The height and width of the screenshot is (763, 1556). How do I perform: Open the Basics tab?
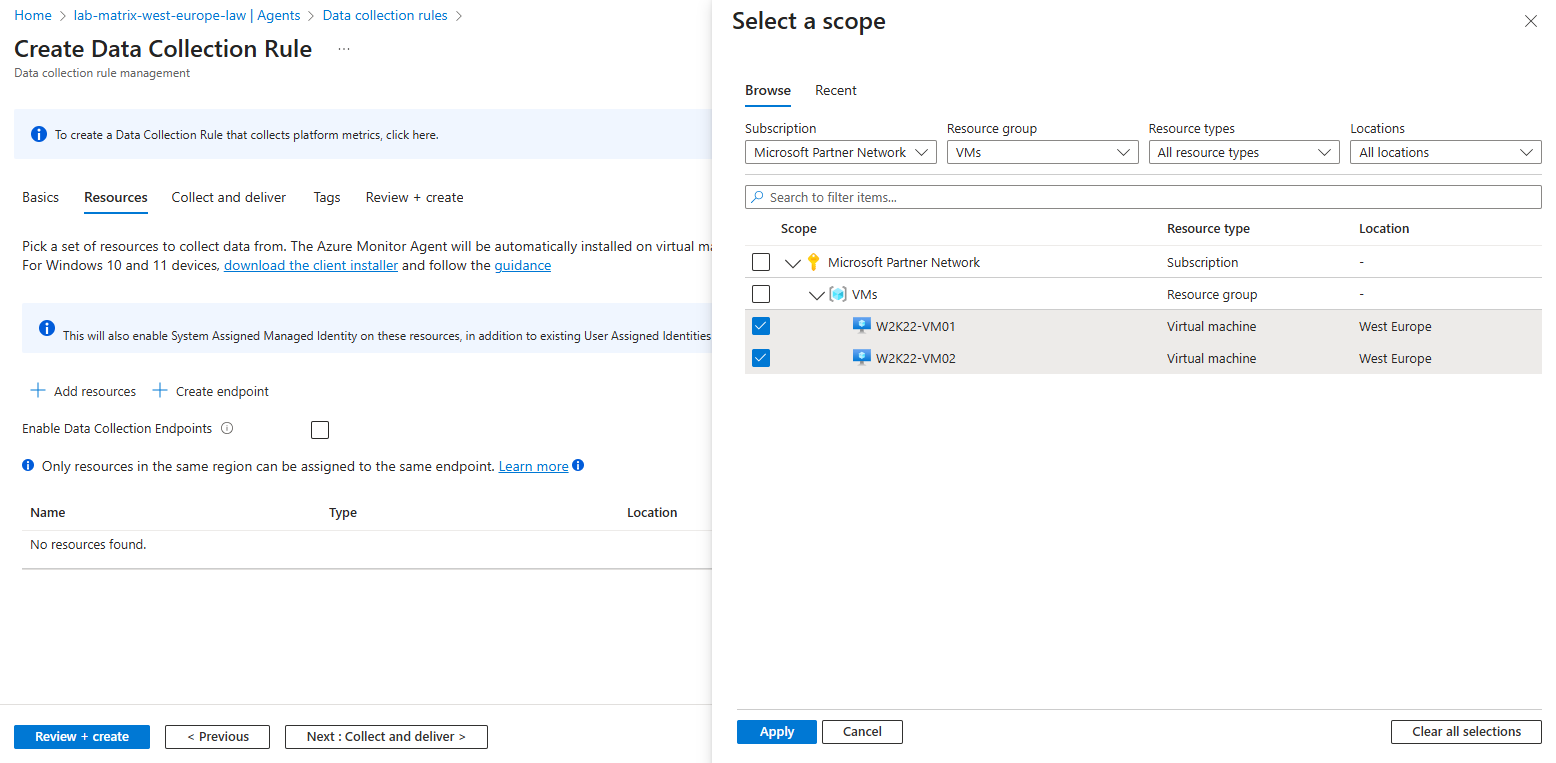point(41,197)
